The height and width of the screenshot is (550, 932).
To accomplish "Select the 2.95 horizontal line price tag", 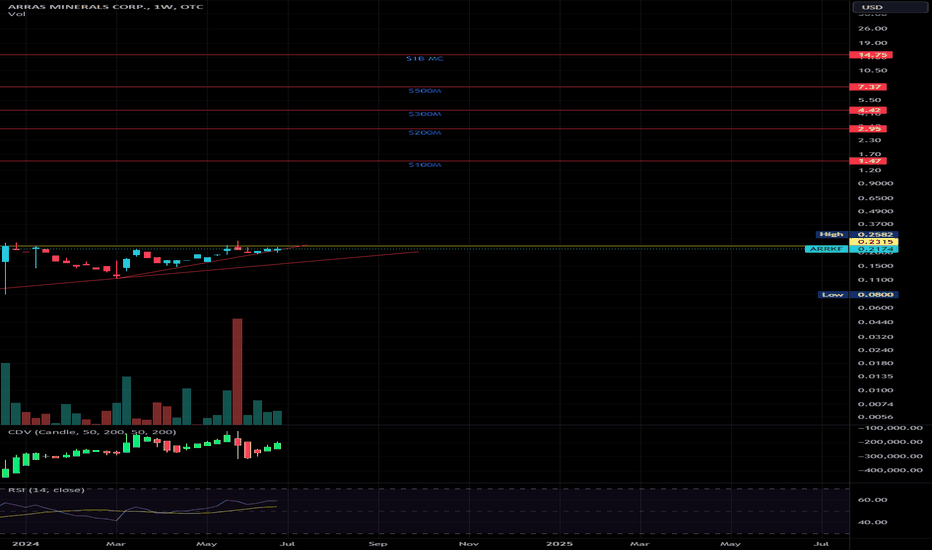I will 868,128.
